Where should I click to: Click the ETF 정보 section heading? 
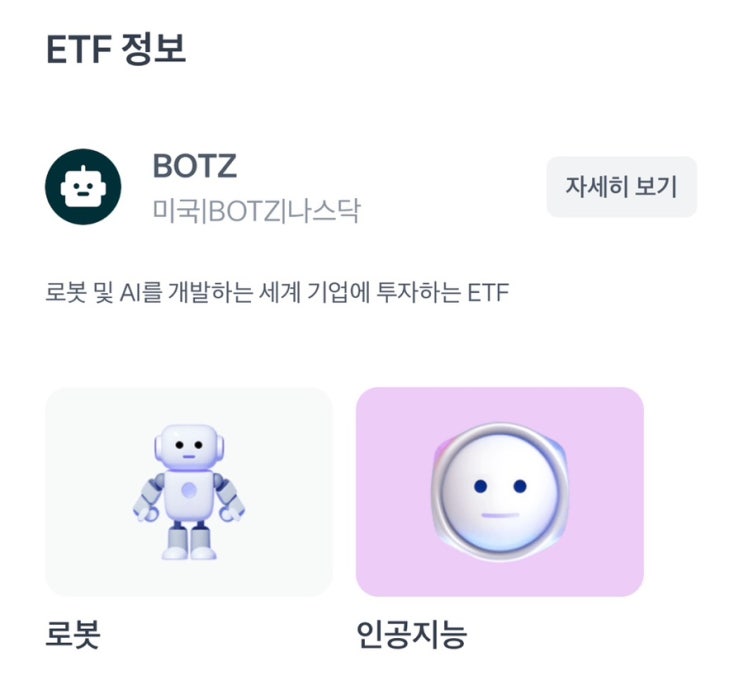coord(116,48)
